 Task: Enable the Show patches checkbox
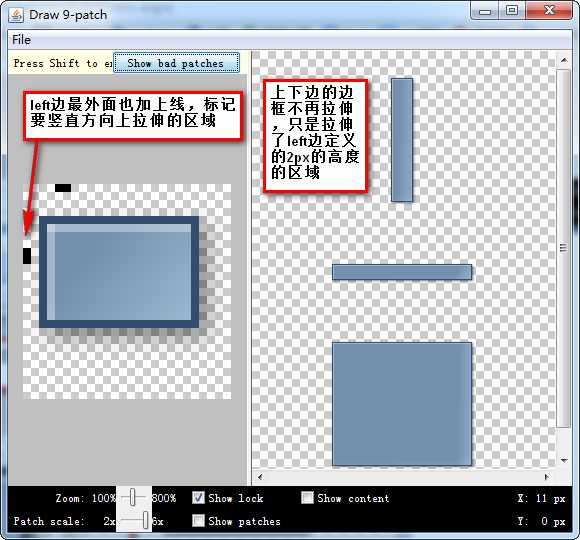pos(198,521)
